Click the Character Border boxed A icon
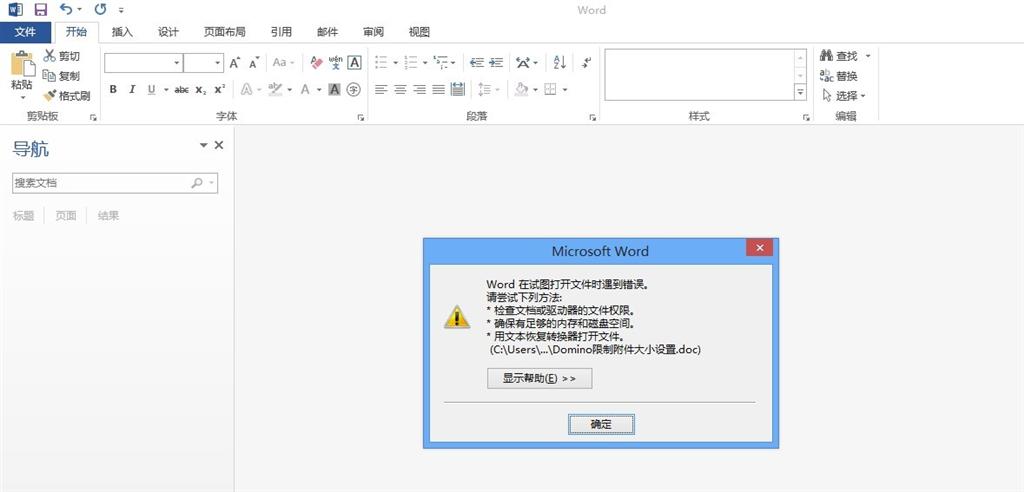Image resolution: width=1024 pixels, height=492 pixels. point(354,63)
